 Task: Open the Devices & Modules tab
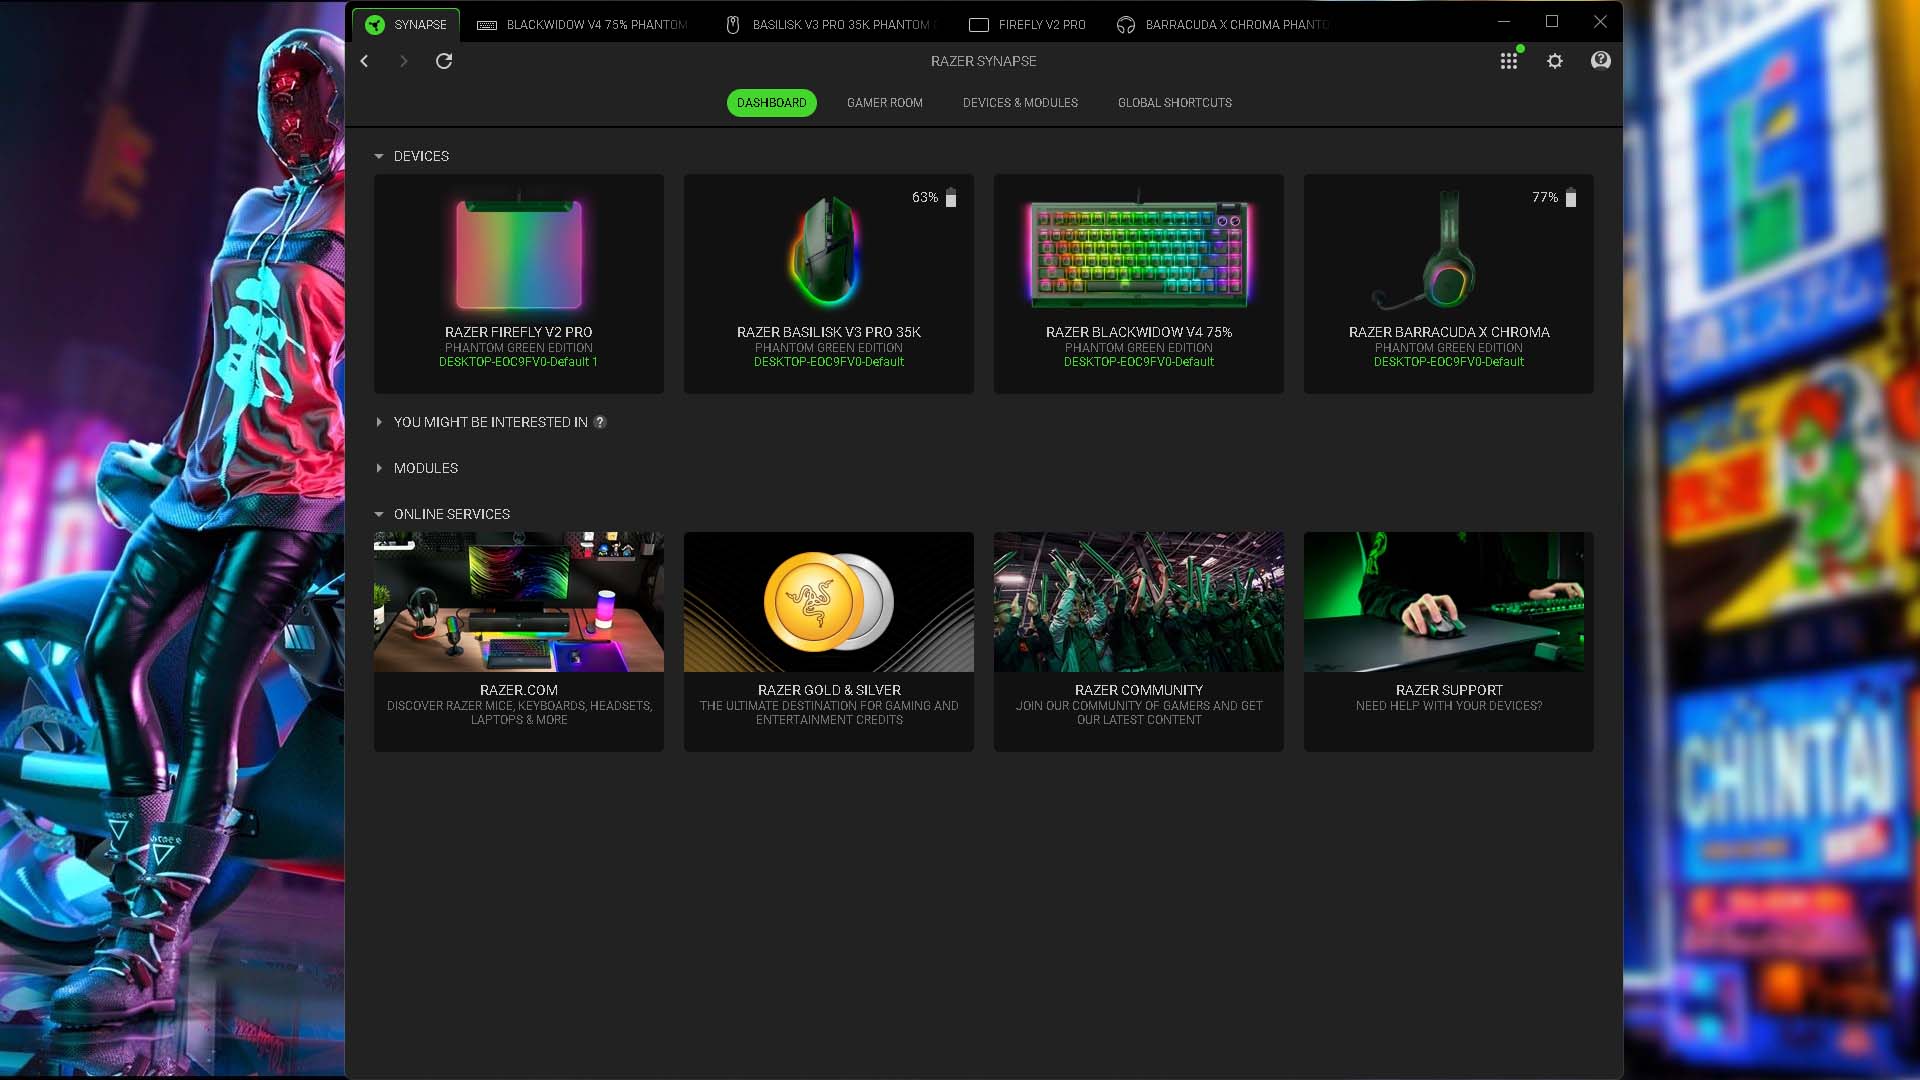(1020, 103)
